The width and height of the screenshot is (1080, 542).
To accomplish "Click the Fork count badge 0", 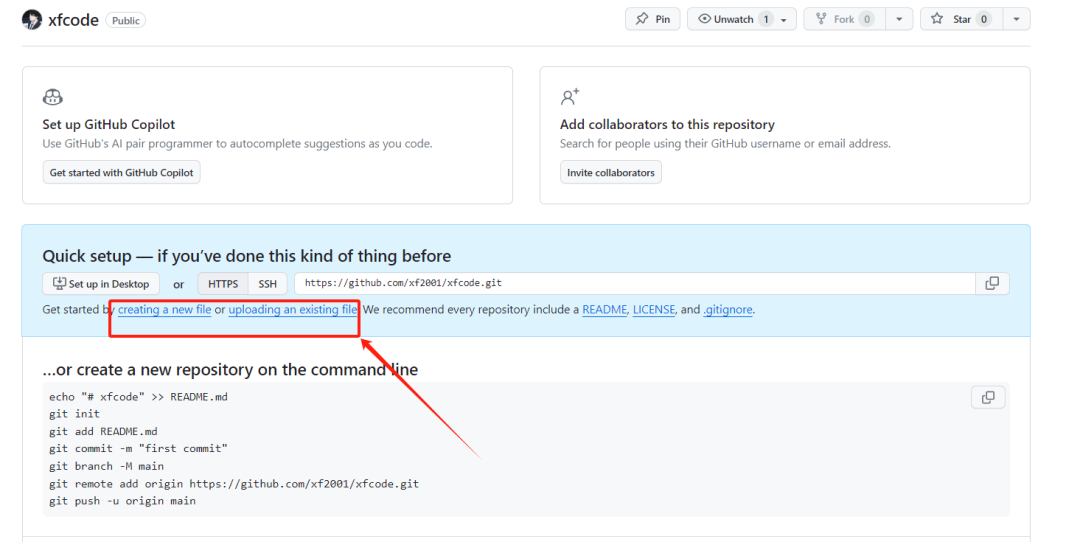I will point(867,19).
